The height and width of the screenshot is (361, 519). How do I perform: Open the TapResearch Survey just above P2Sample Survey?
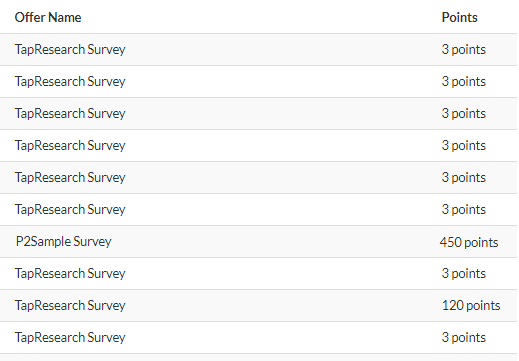[x=70, y=209]
